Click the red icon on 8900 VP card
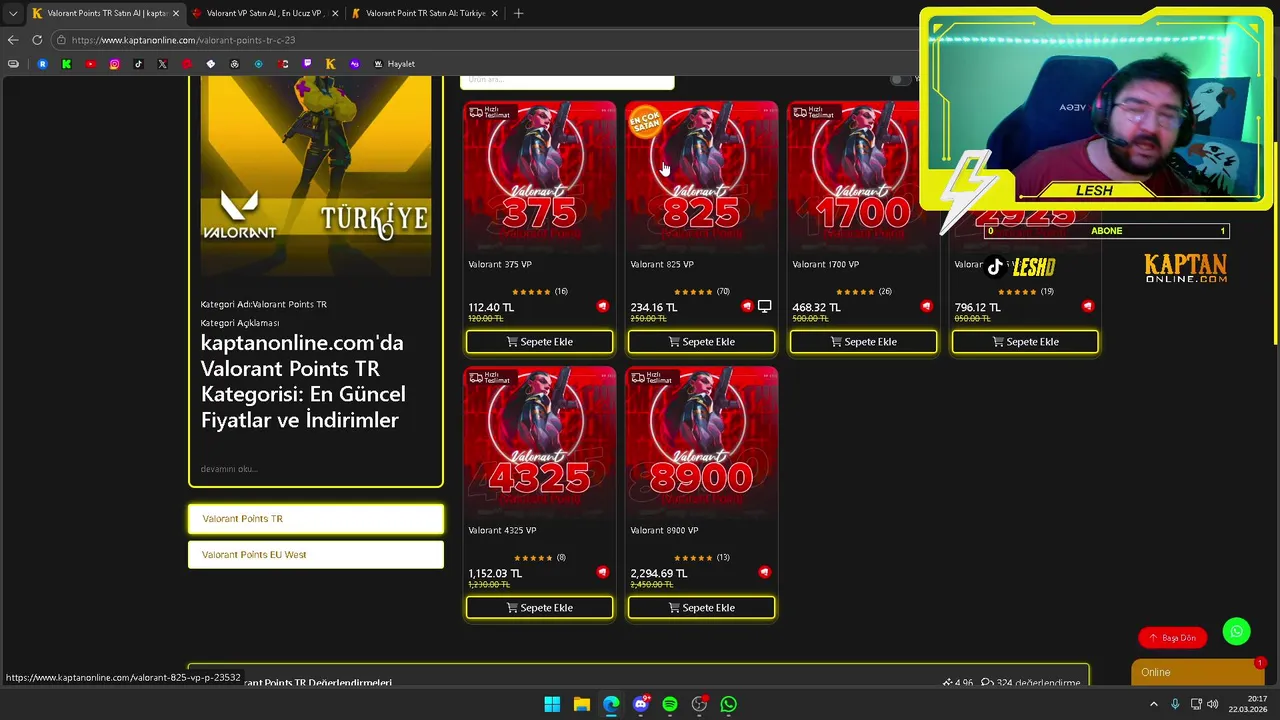The width and height of the screenshot is (1280, 720). (764, 572)
